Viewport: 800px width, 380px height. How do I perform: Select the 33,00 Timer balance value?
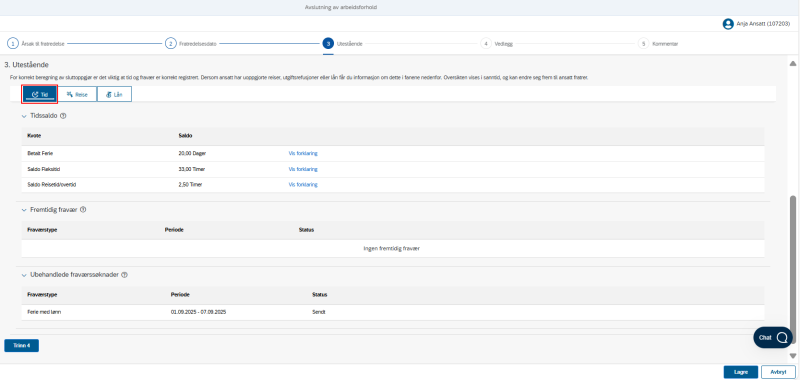click(192, 169)
